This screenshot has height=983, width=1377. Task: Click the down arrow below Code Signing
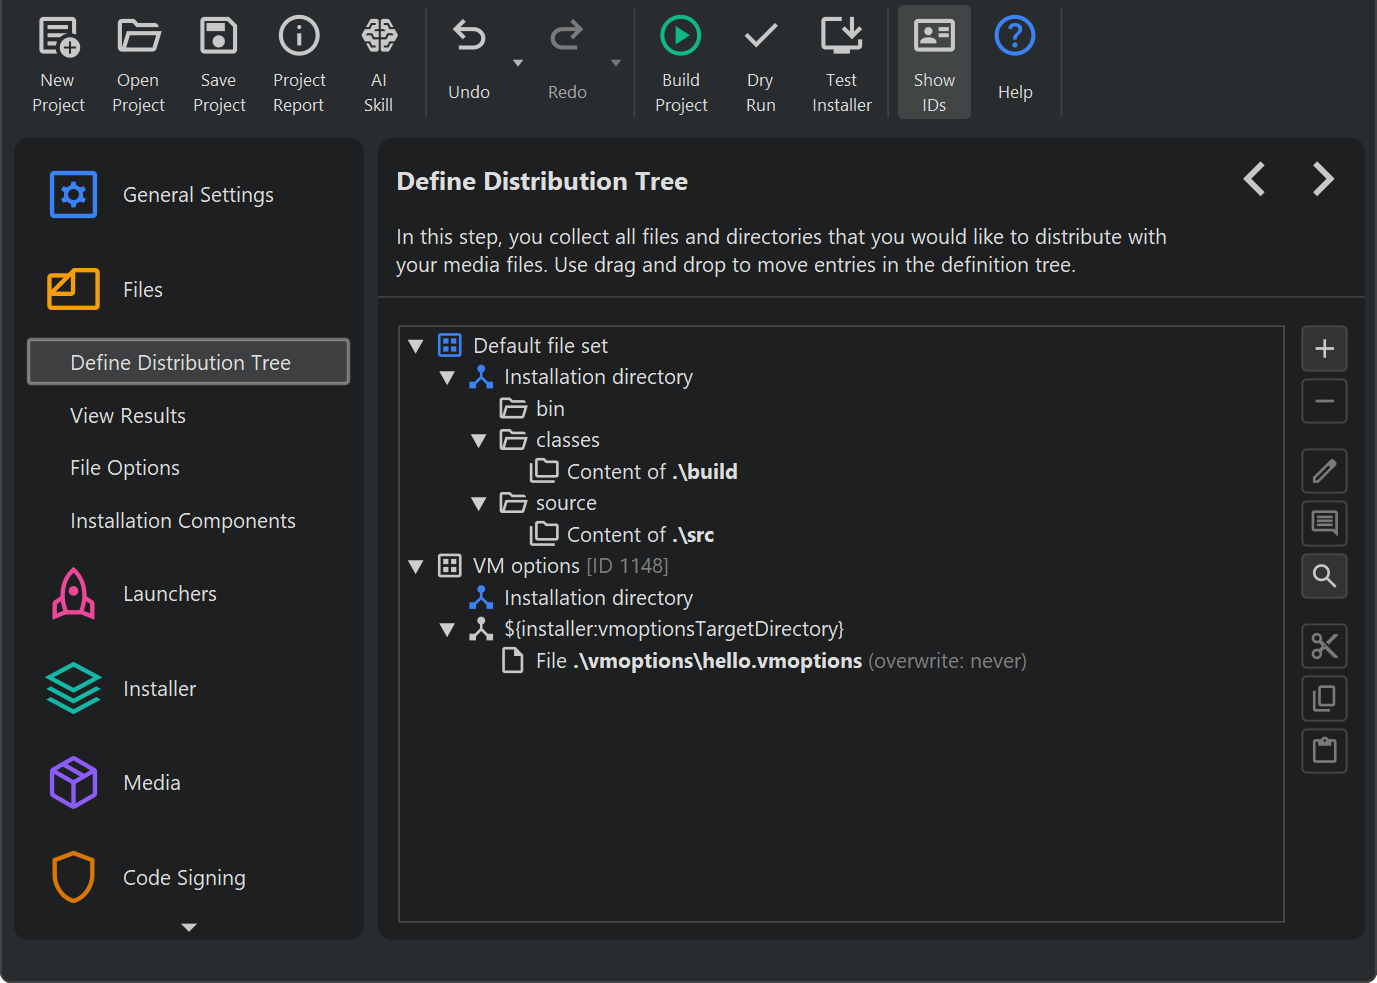click(x=189, y=927)
